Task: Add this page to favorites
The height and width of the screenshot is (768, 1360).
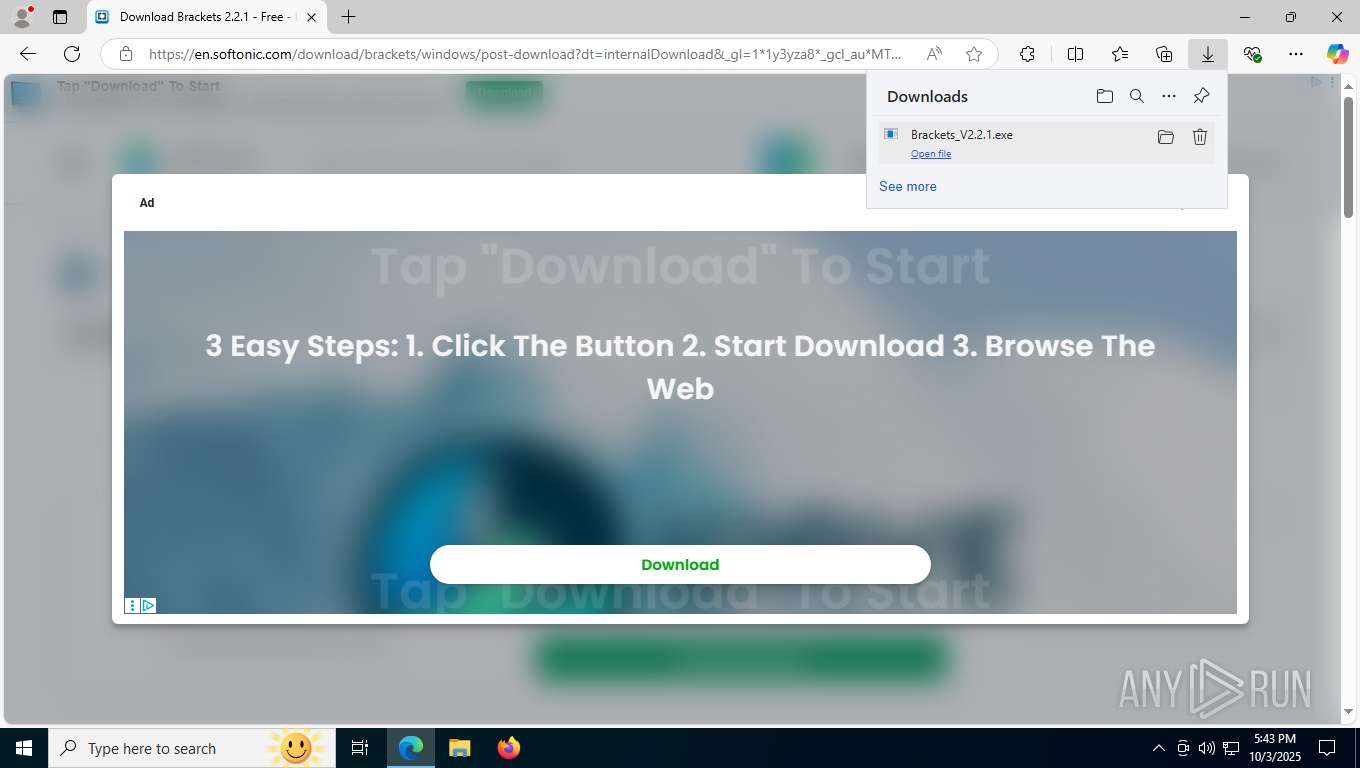Action: coord(974,54)
